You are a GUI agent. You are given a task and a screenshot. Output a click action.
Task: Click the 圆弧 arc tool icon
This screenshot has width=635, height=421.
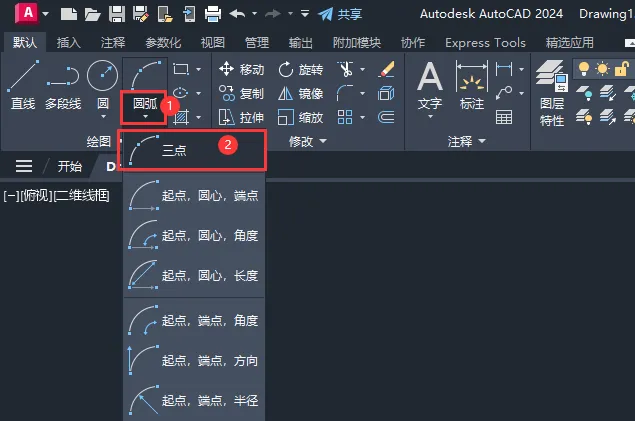coord(145,75)
